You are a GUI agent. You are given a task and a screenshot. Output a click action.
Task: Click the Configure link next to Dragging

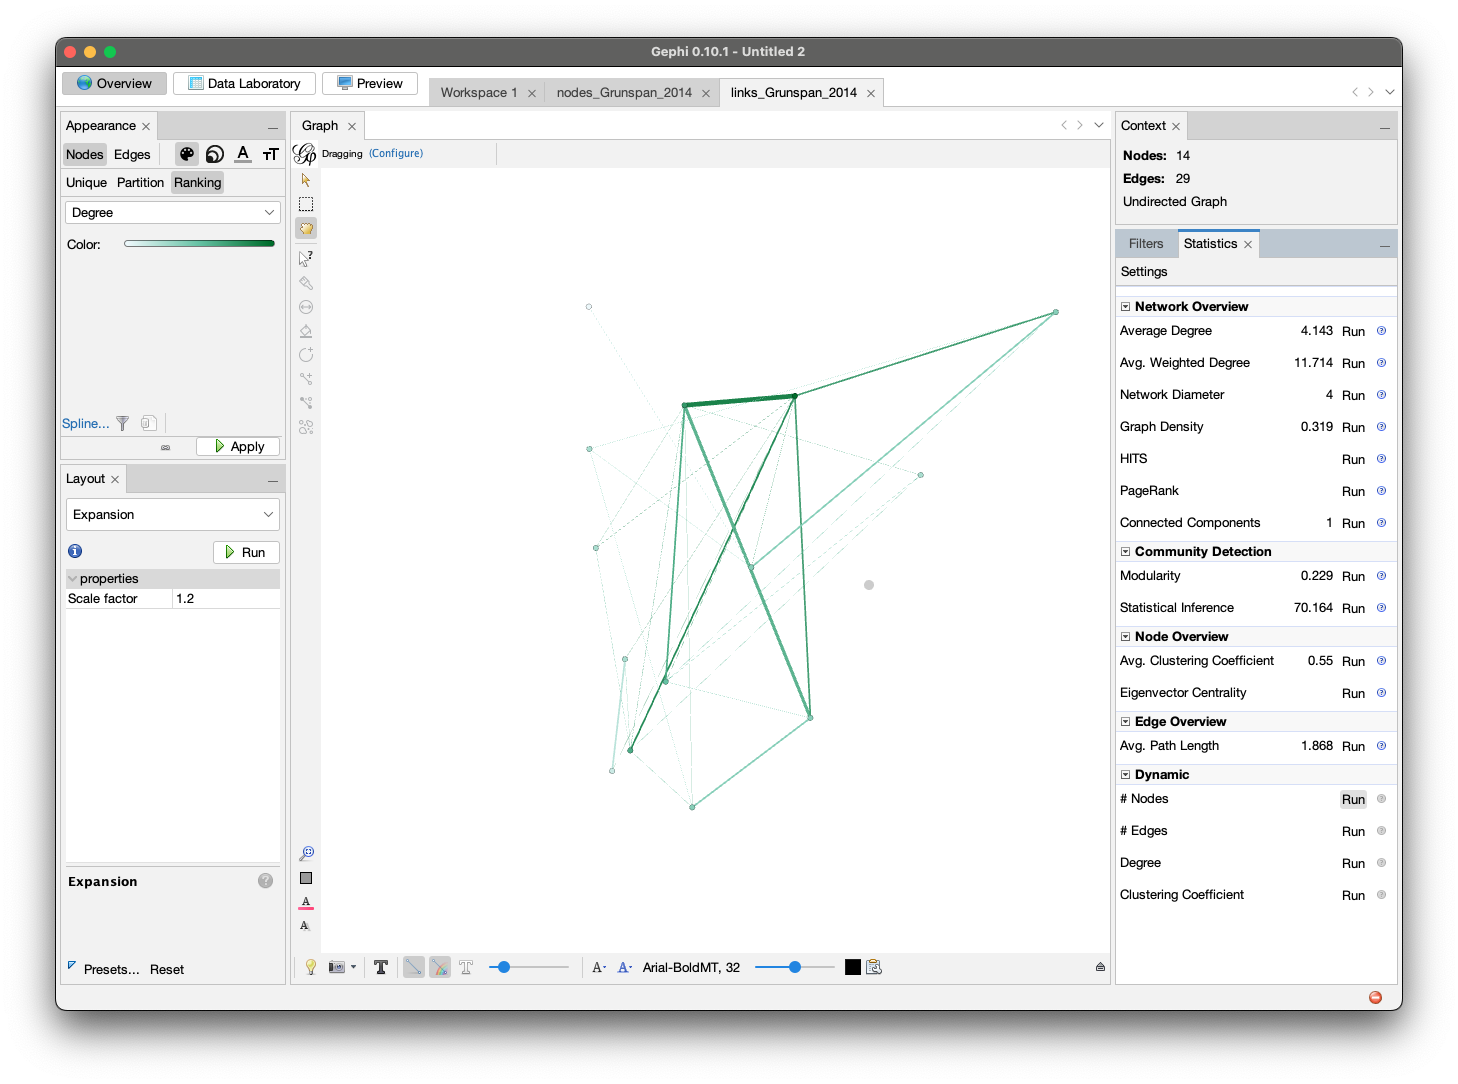(396, 153)
